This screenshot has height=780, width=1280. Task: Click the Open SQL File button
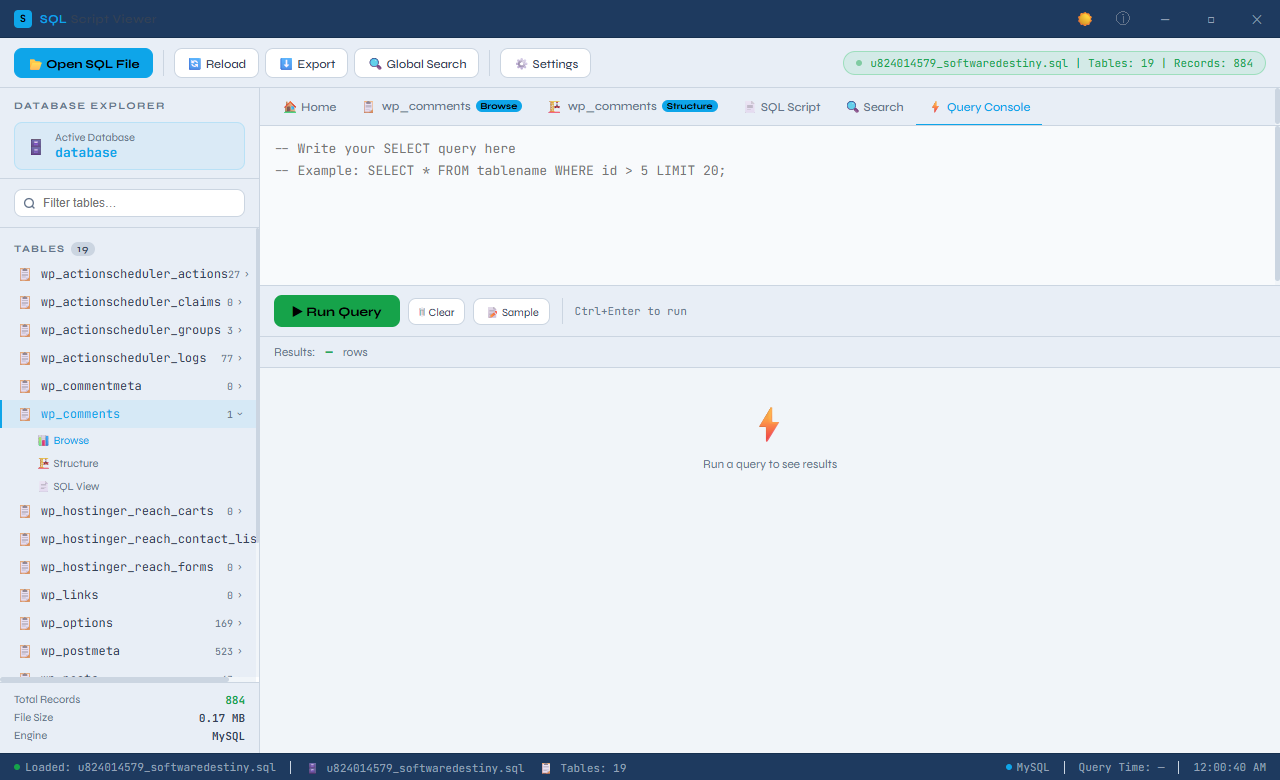84,63
